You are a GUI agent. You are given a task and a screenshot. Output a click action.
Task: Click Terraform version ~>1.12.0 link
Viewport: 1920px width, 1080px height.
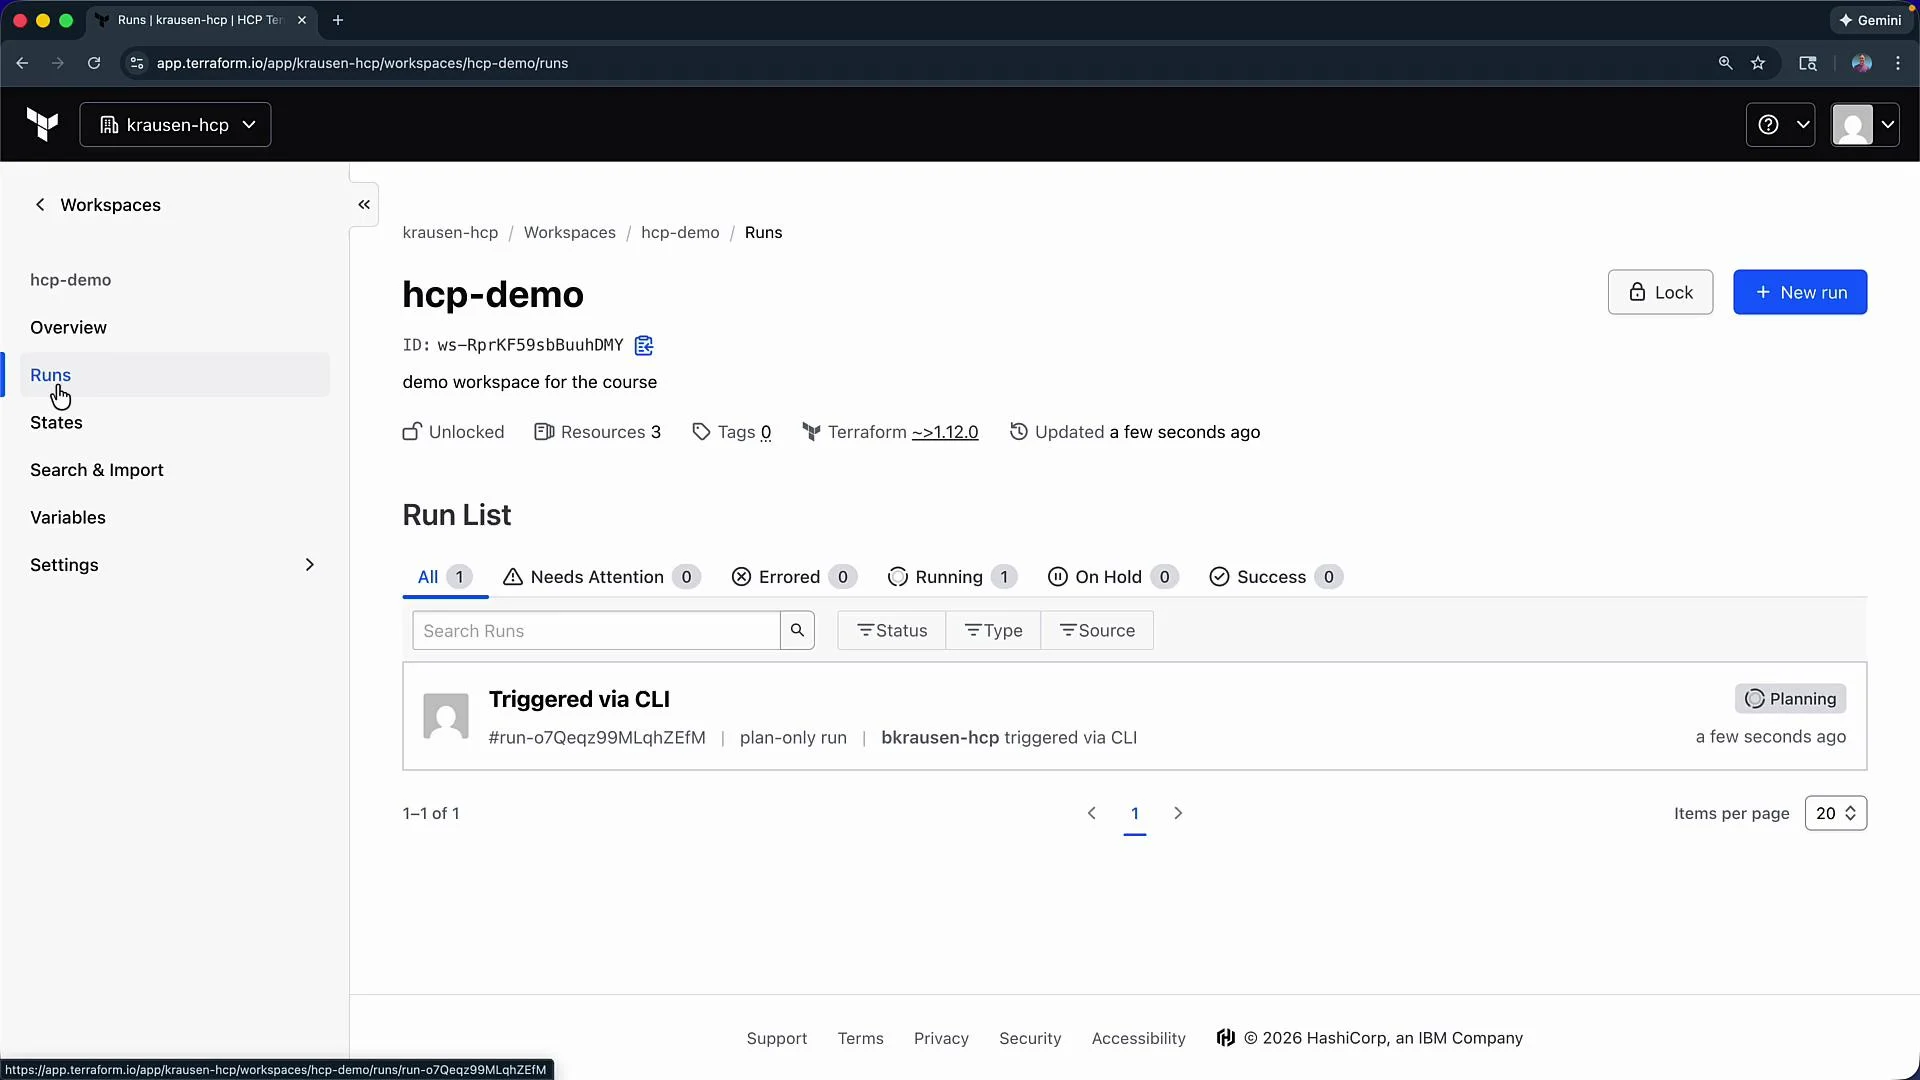(x=945, y=432)
